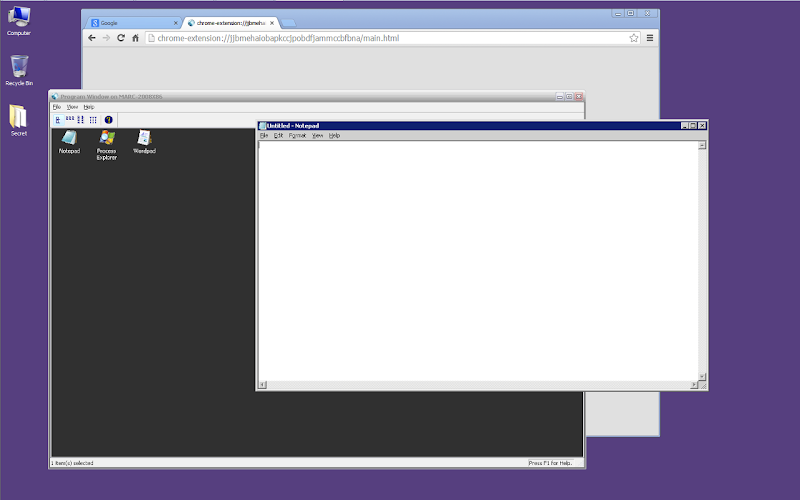Switch Program Window to list view
Screen dimensions: 800x500
click(x=81, y=120)
